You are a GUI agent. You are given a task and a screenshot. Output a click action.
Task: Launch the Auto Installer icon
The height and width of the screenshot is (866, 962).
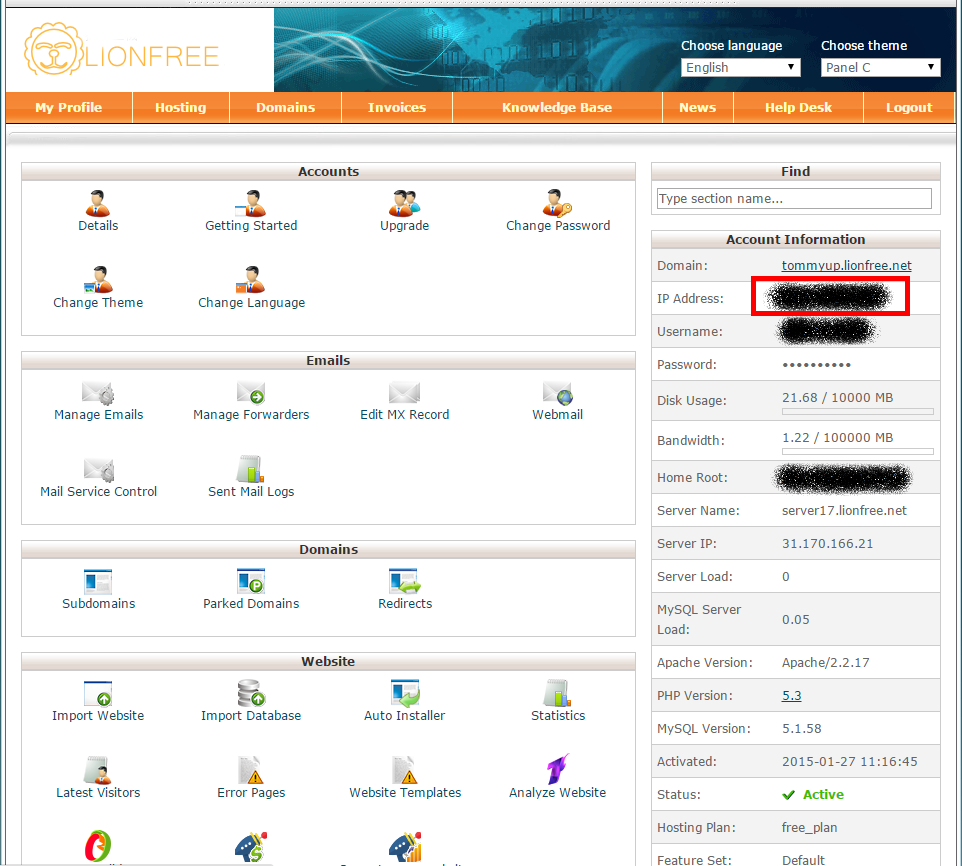click(x=405, y=693)
